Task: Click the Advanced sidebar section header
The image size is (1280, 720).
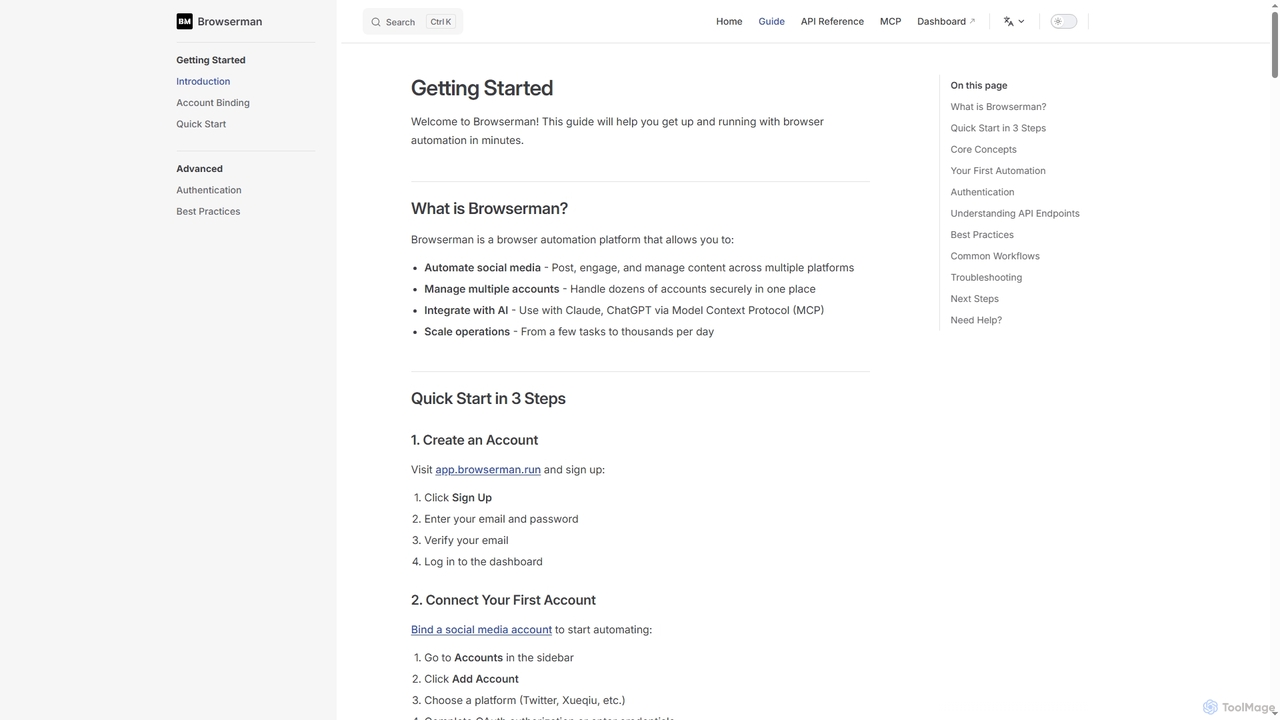Action: point(199,169)
